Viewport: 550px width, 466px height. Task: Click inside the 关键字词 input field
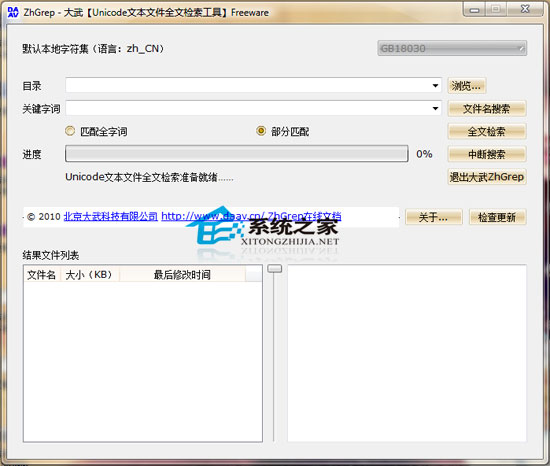point(248,108)
